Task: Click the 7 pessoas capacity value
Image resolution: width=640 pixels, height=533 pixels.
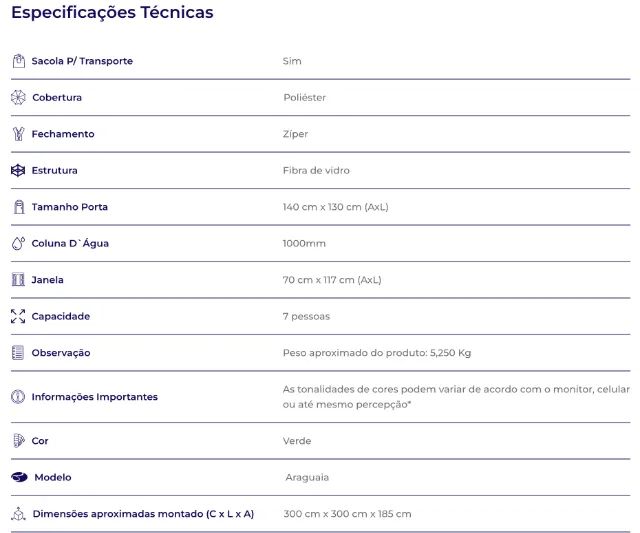Action: 306,317
